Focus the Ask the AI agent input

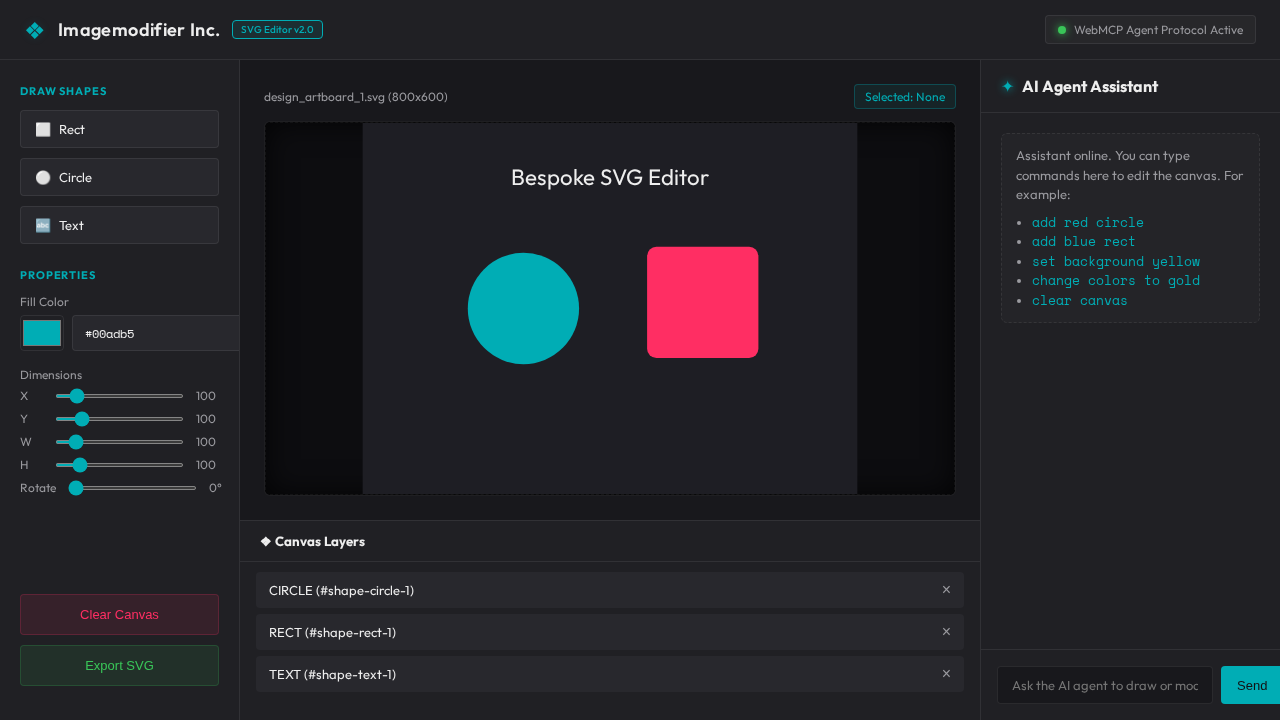click(1105, 685)
